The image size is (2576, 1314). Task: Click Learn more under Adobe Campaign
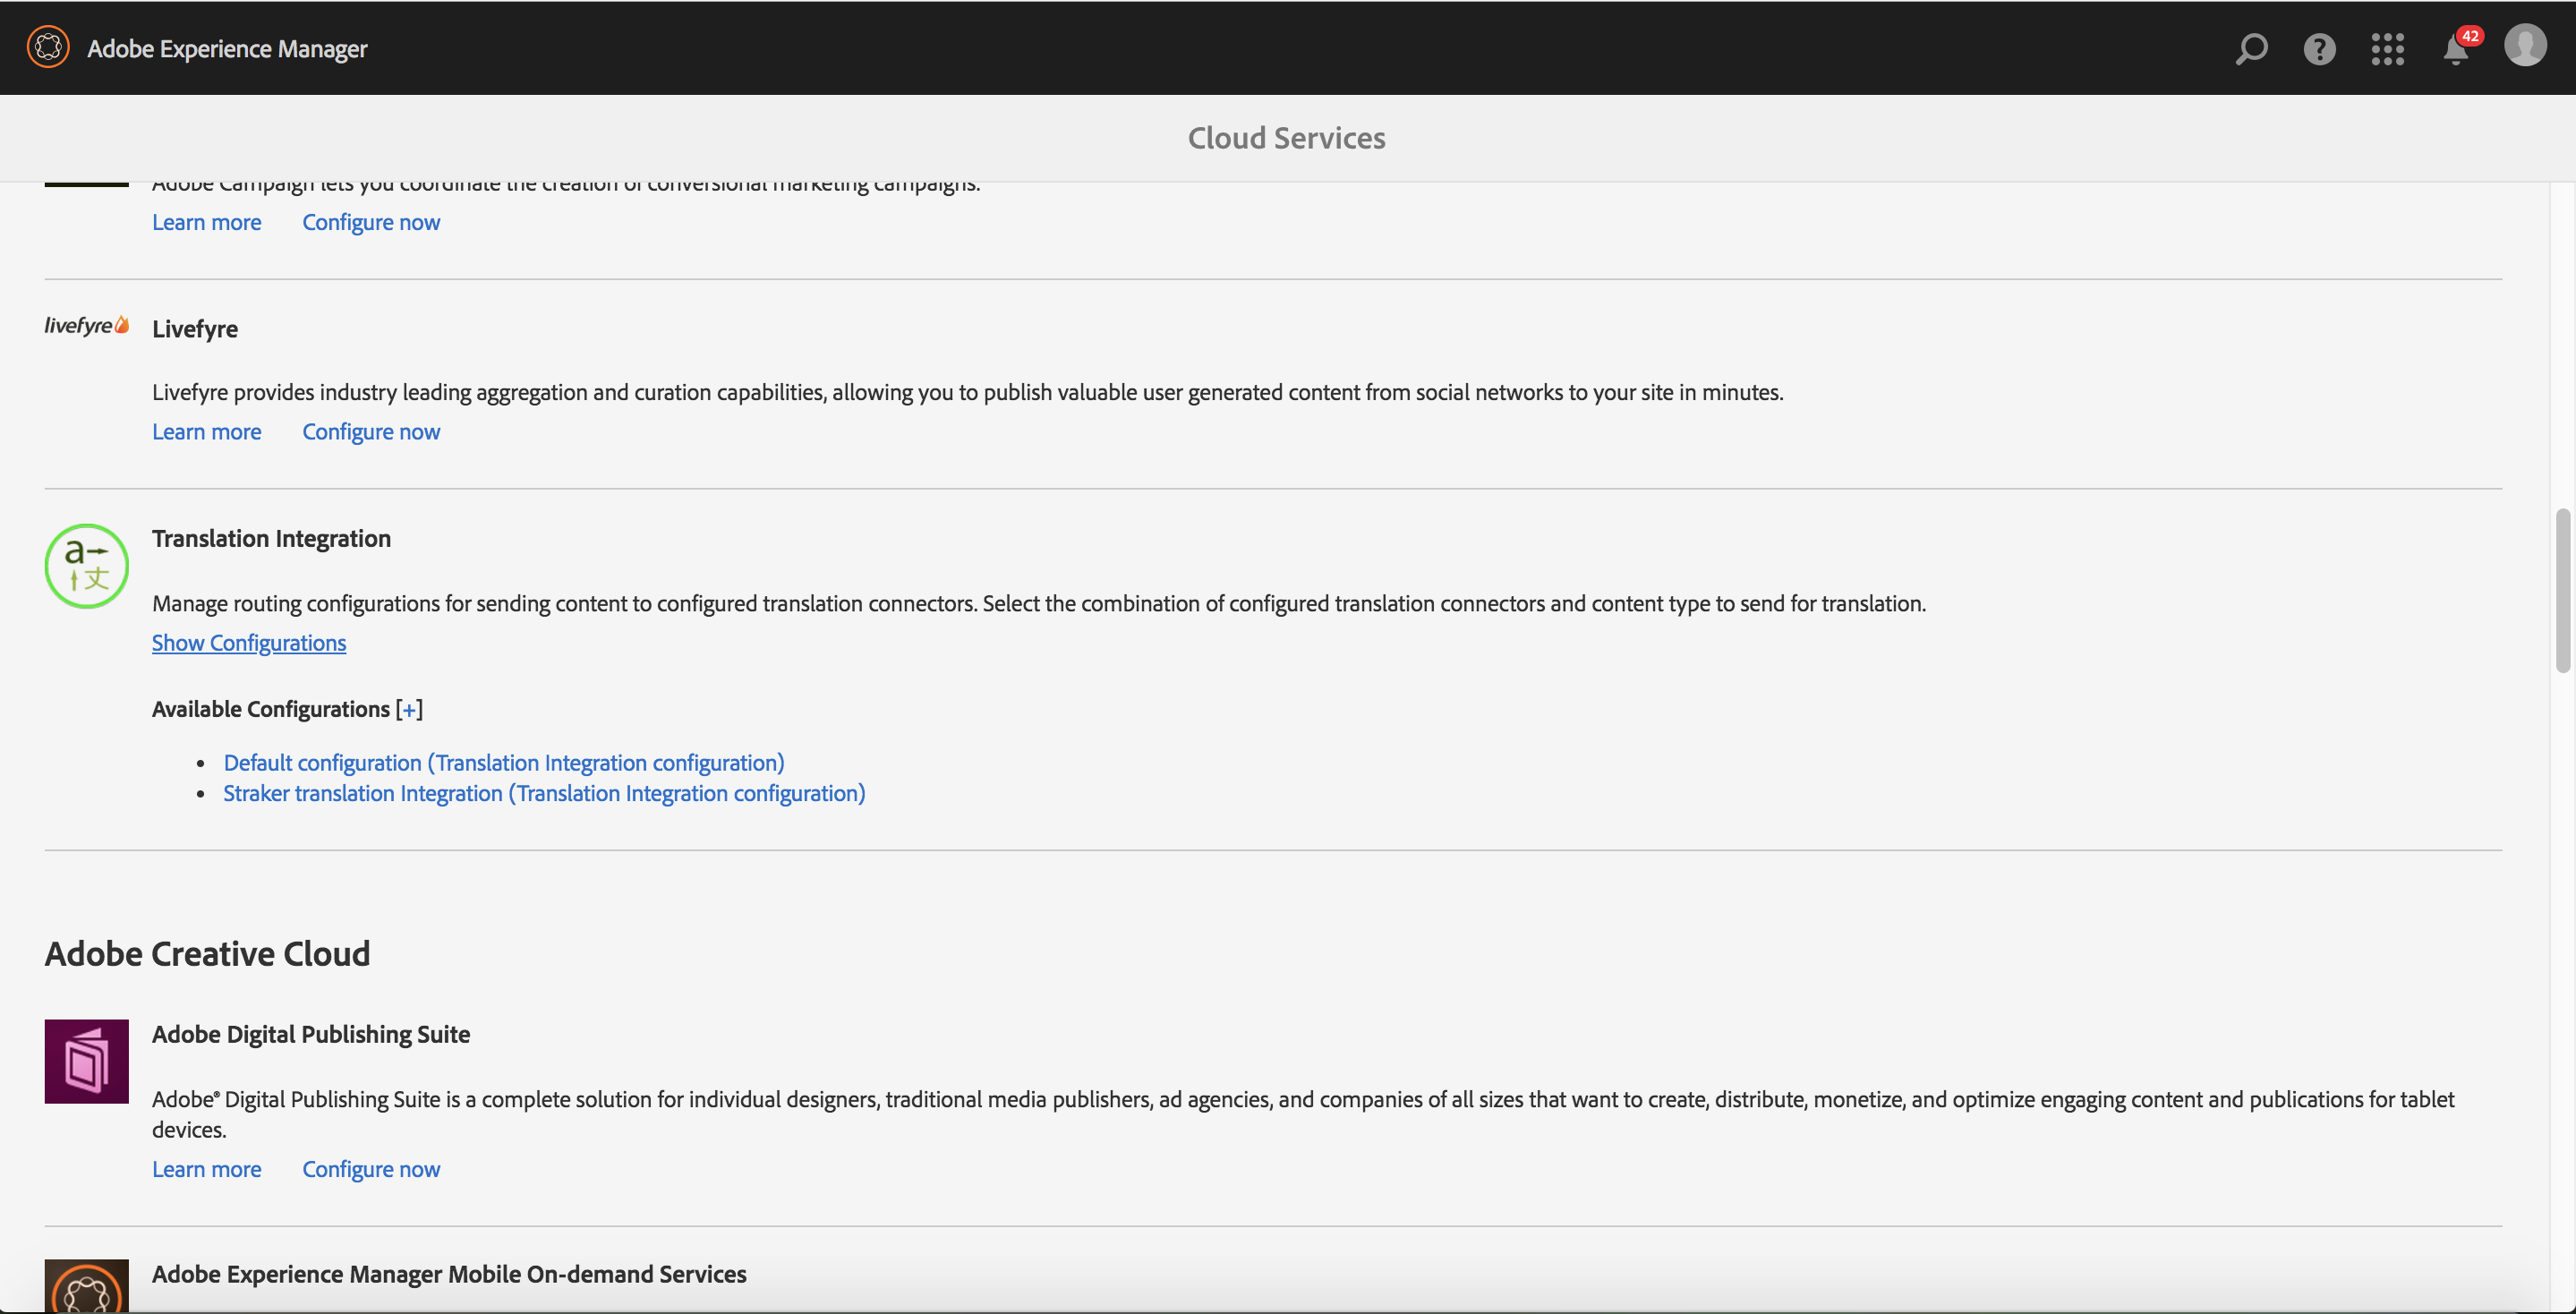click(206, 222)
